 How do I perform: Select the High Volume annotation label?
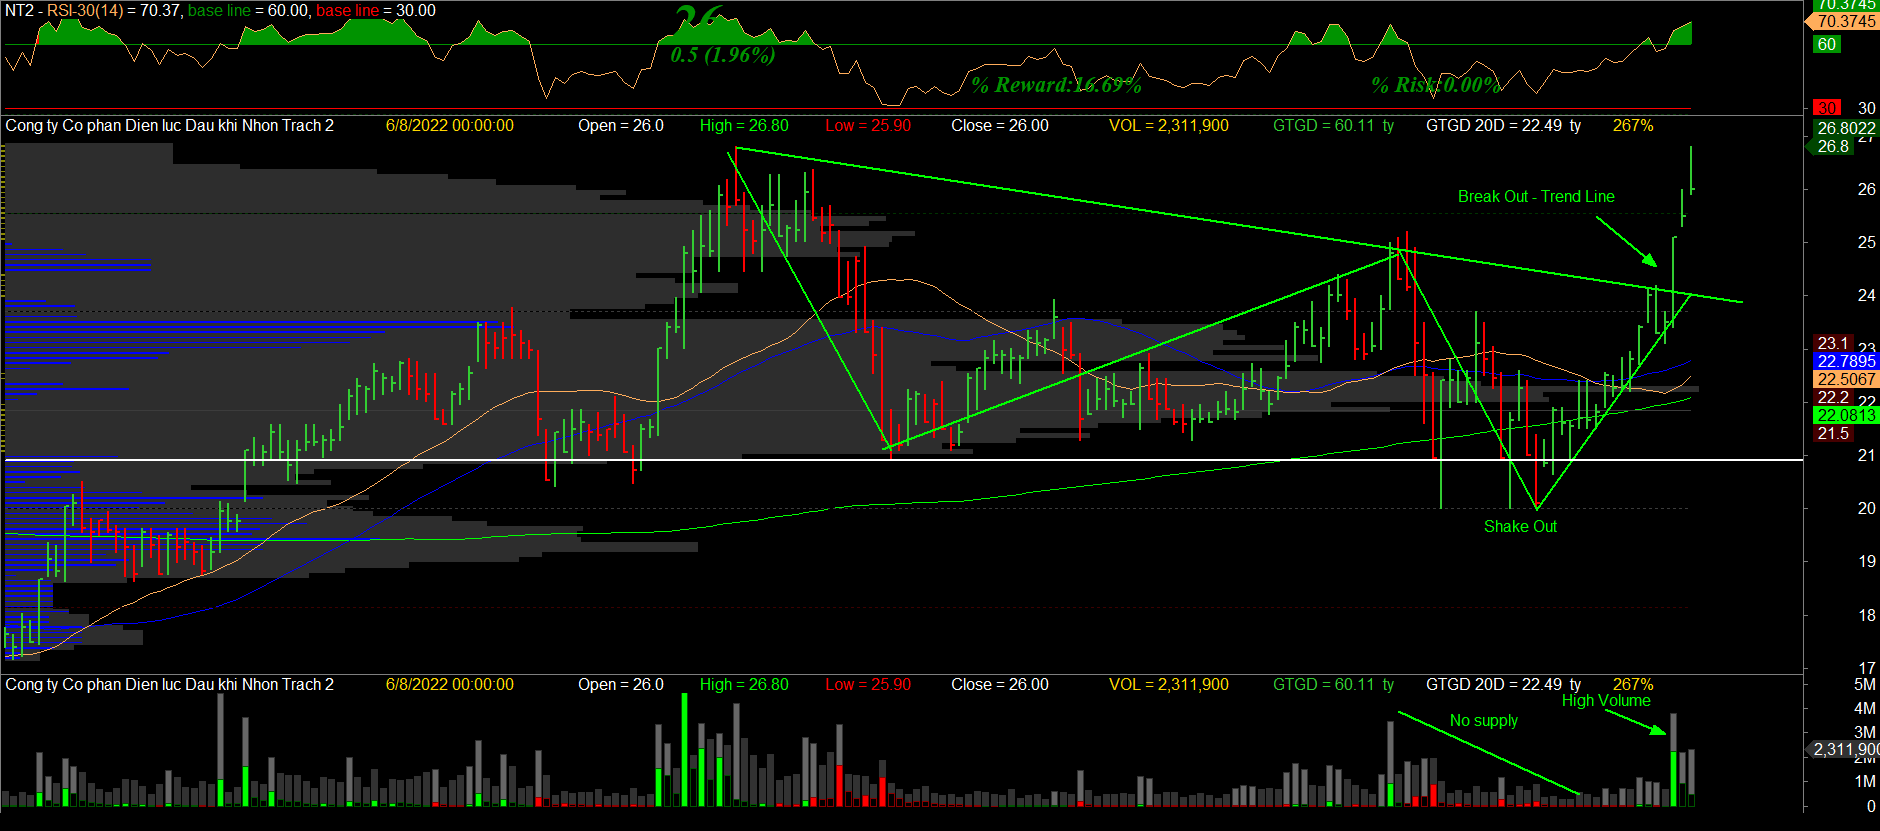click(1605, 701)
